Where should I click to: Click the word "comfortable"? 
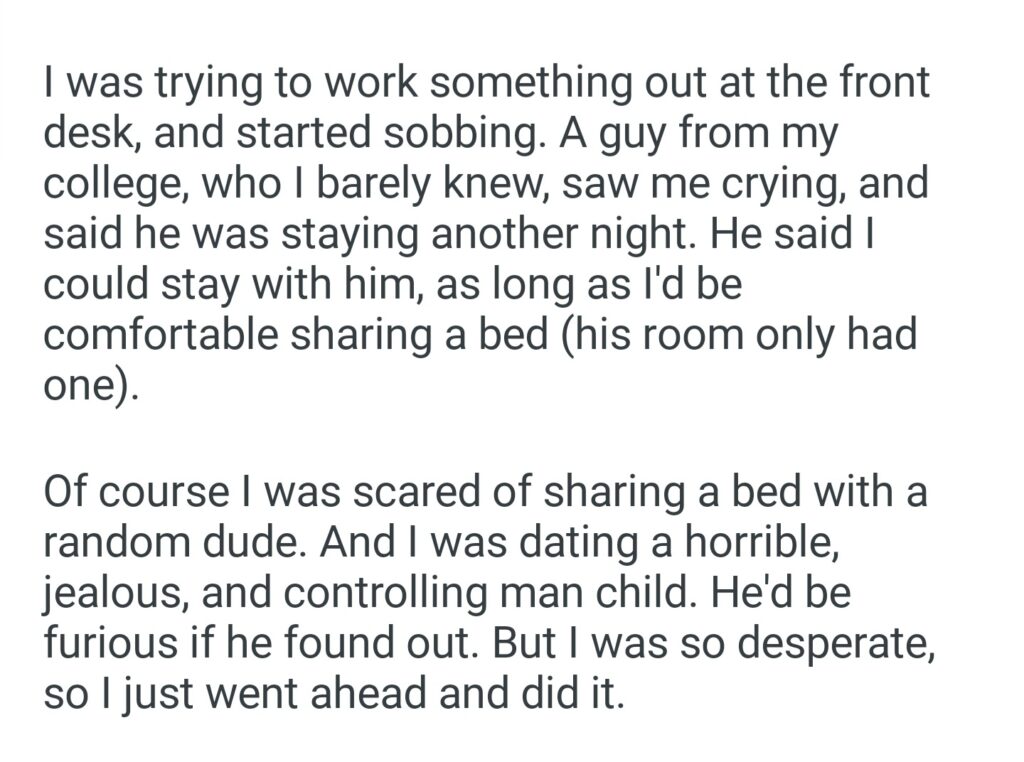pos(161,335)
